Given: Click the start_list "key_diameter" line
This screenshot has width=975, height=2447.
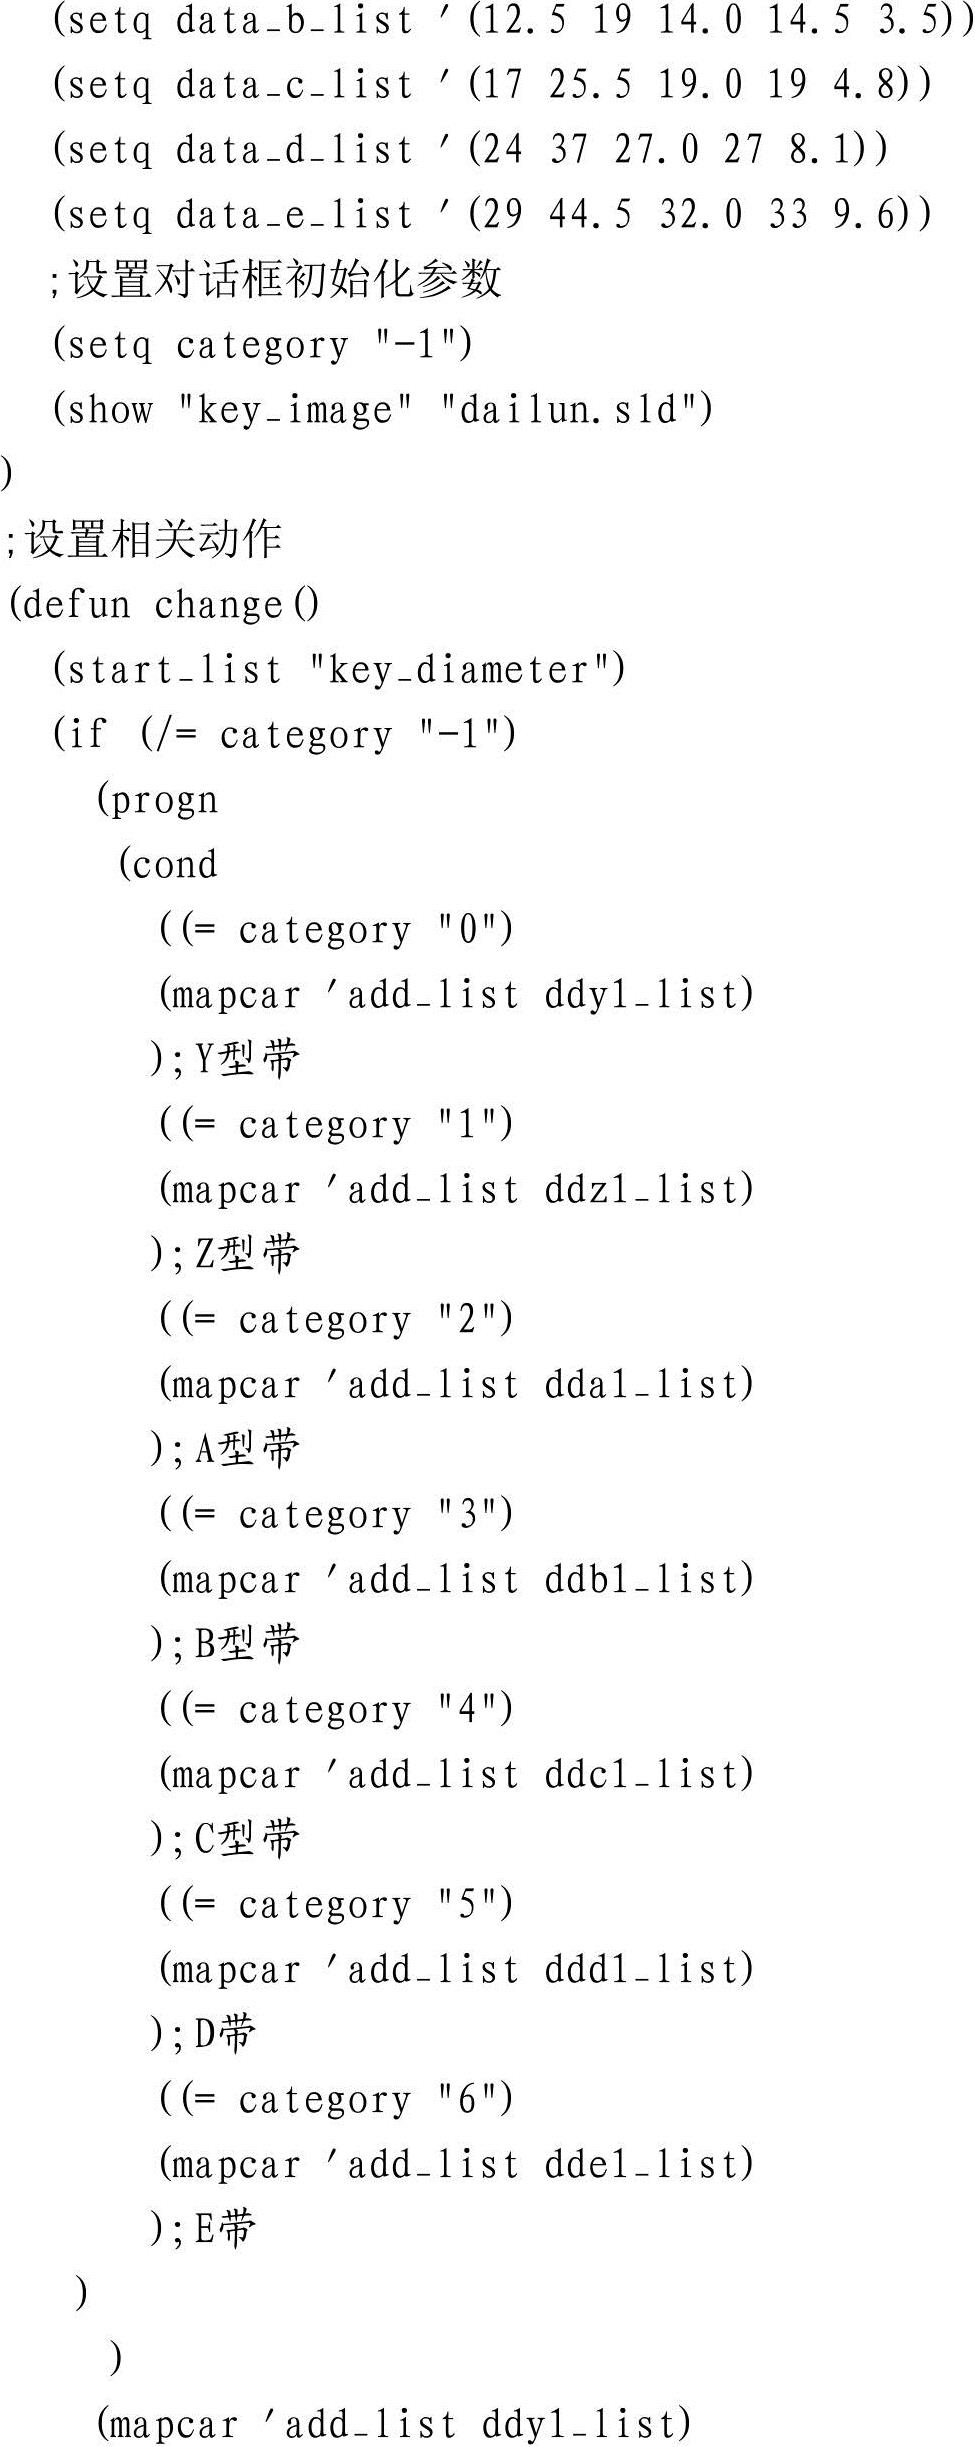Looking at the screenshot, I should 339,671.
